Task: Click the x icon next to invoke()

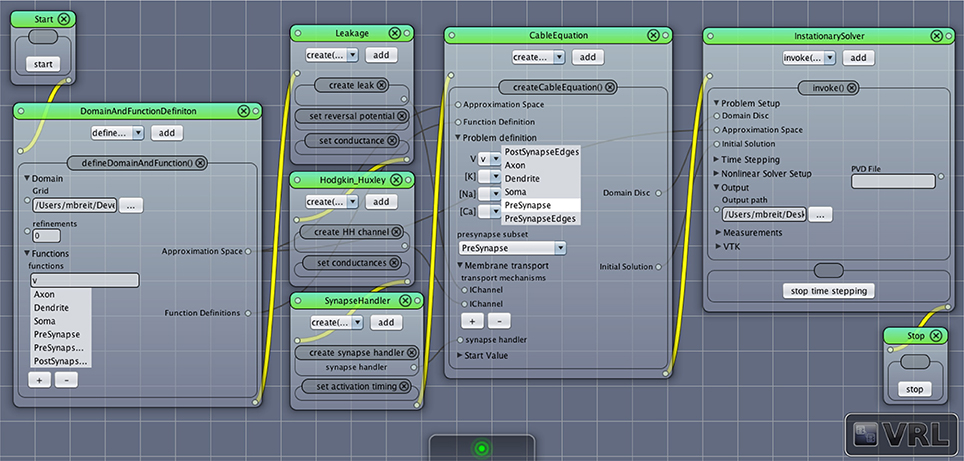Action: [x=851, y=87]
